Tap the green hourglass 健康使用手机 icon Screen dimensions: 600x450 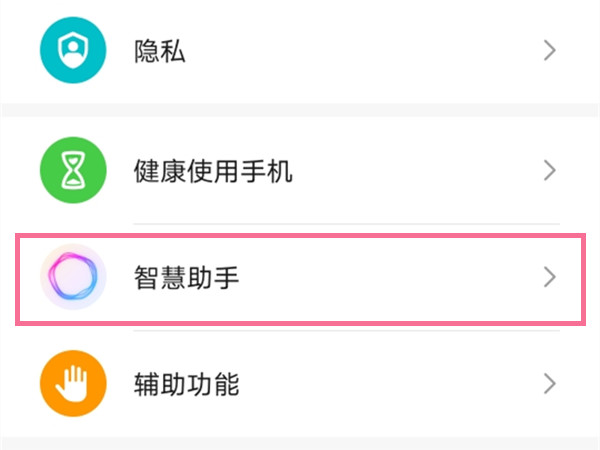[72, 170]
